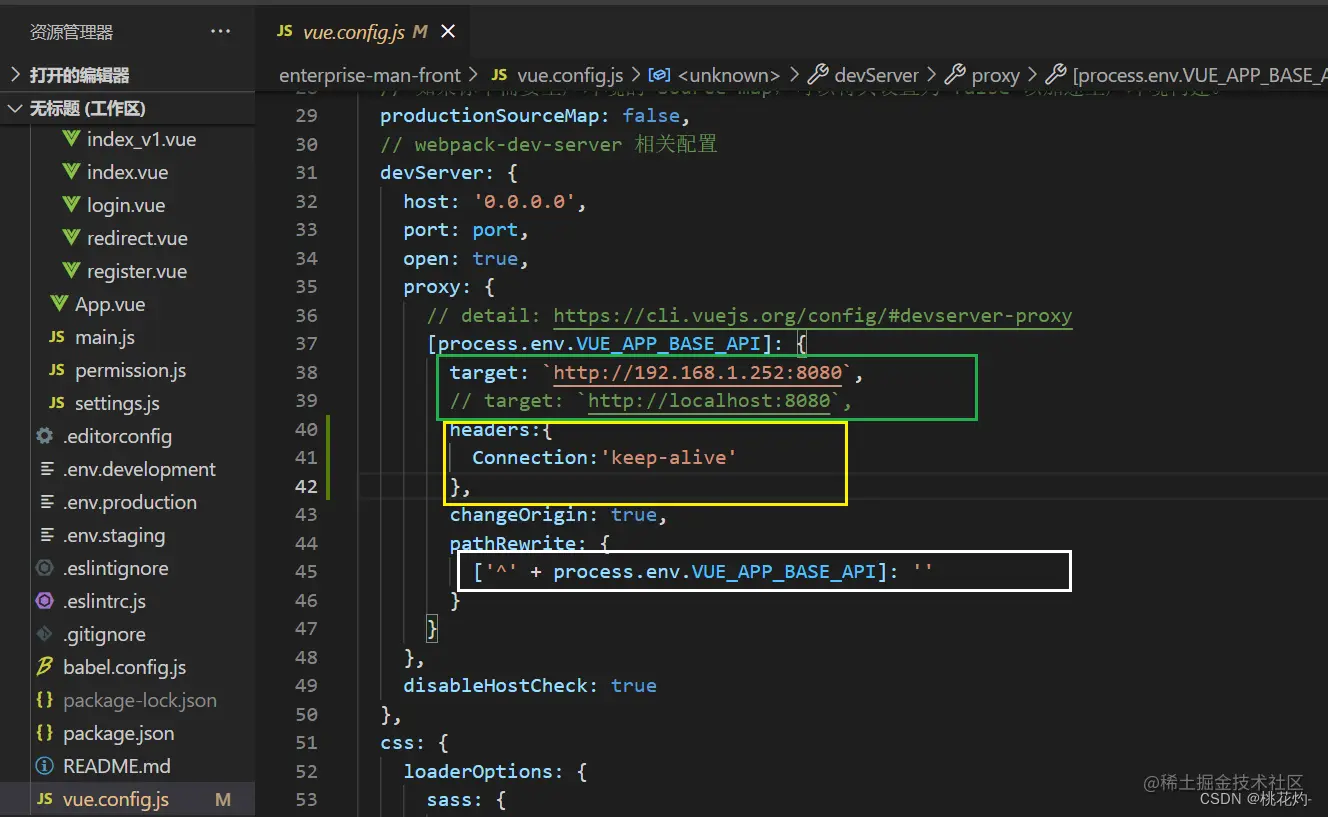Close the vue.config.js editor tab
Viewport: 1328px width, 817px height.
pyautogui.click(x=448, y=32)
